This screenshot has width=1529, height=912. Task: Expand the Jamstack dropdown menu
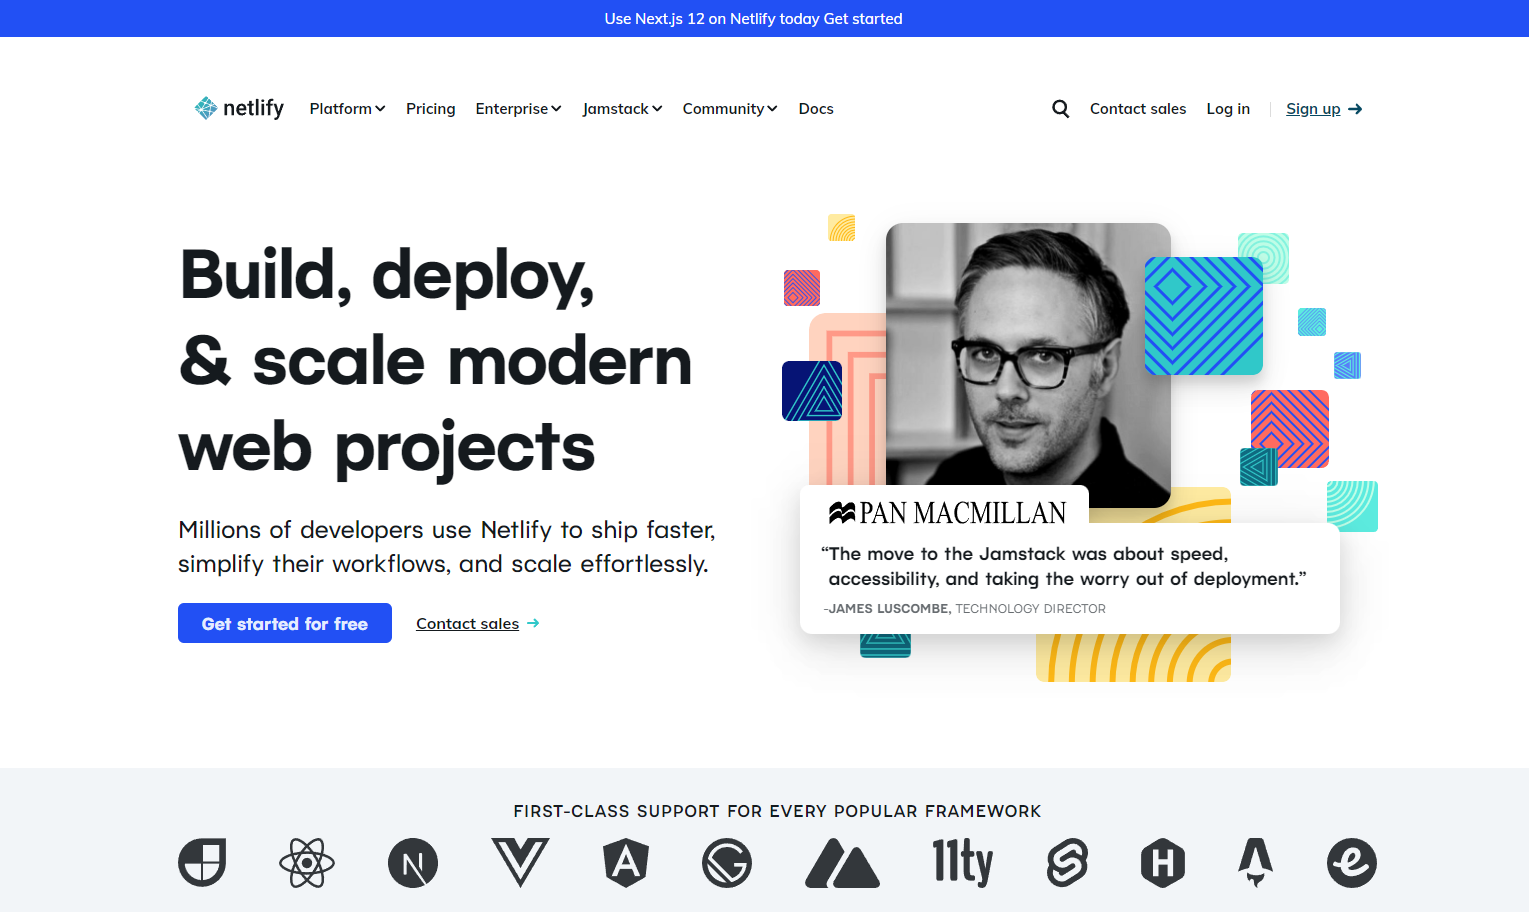click(622, 108)
